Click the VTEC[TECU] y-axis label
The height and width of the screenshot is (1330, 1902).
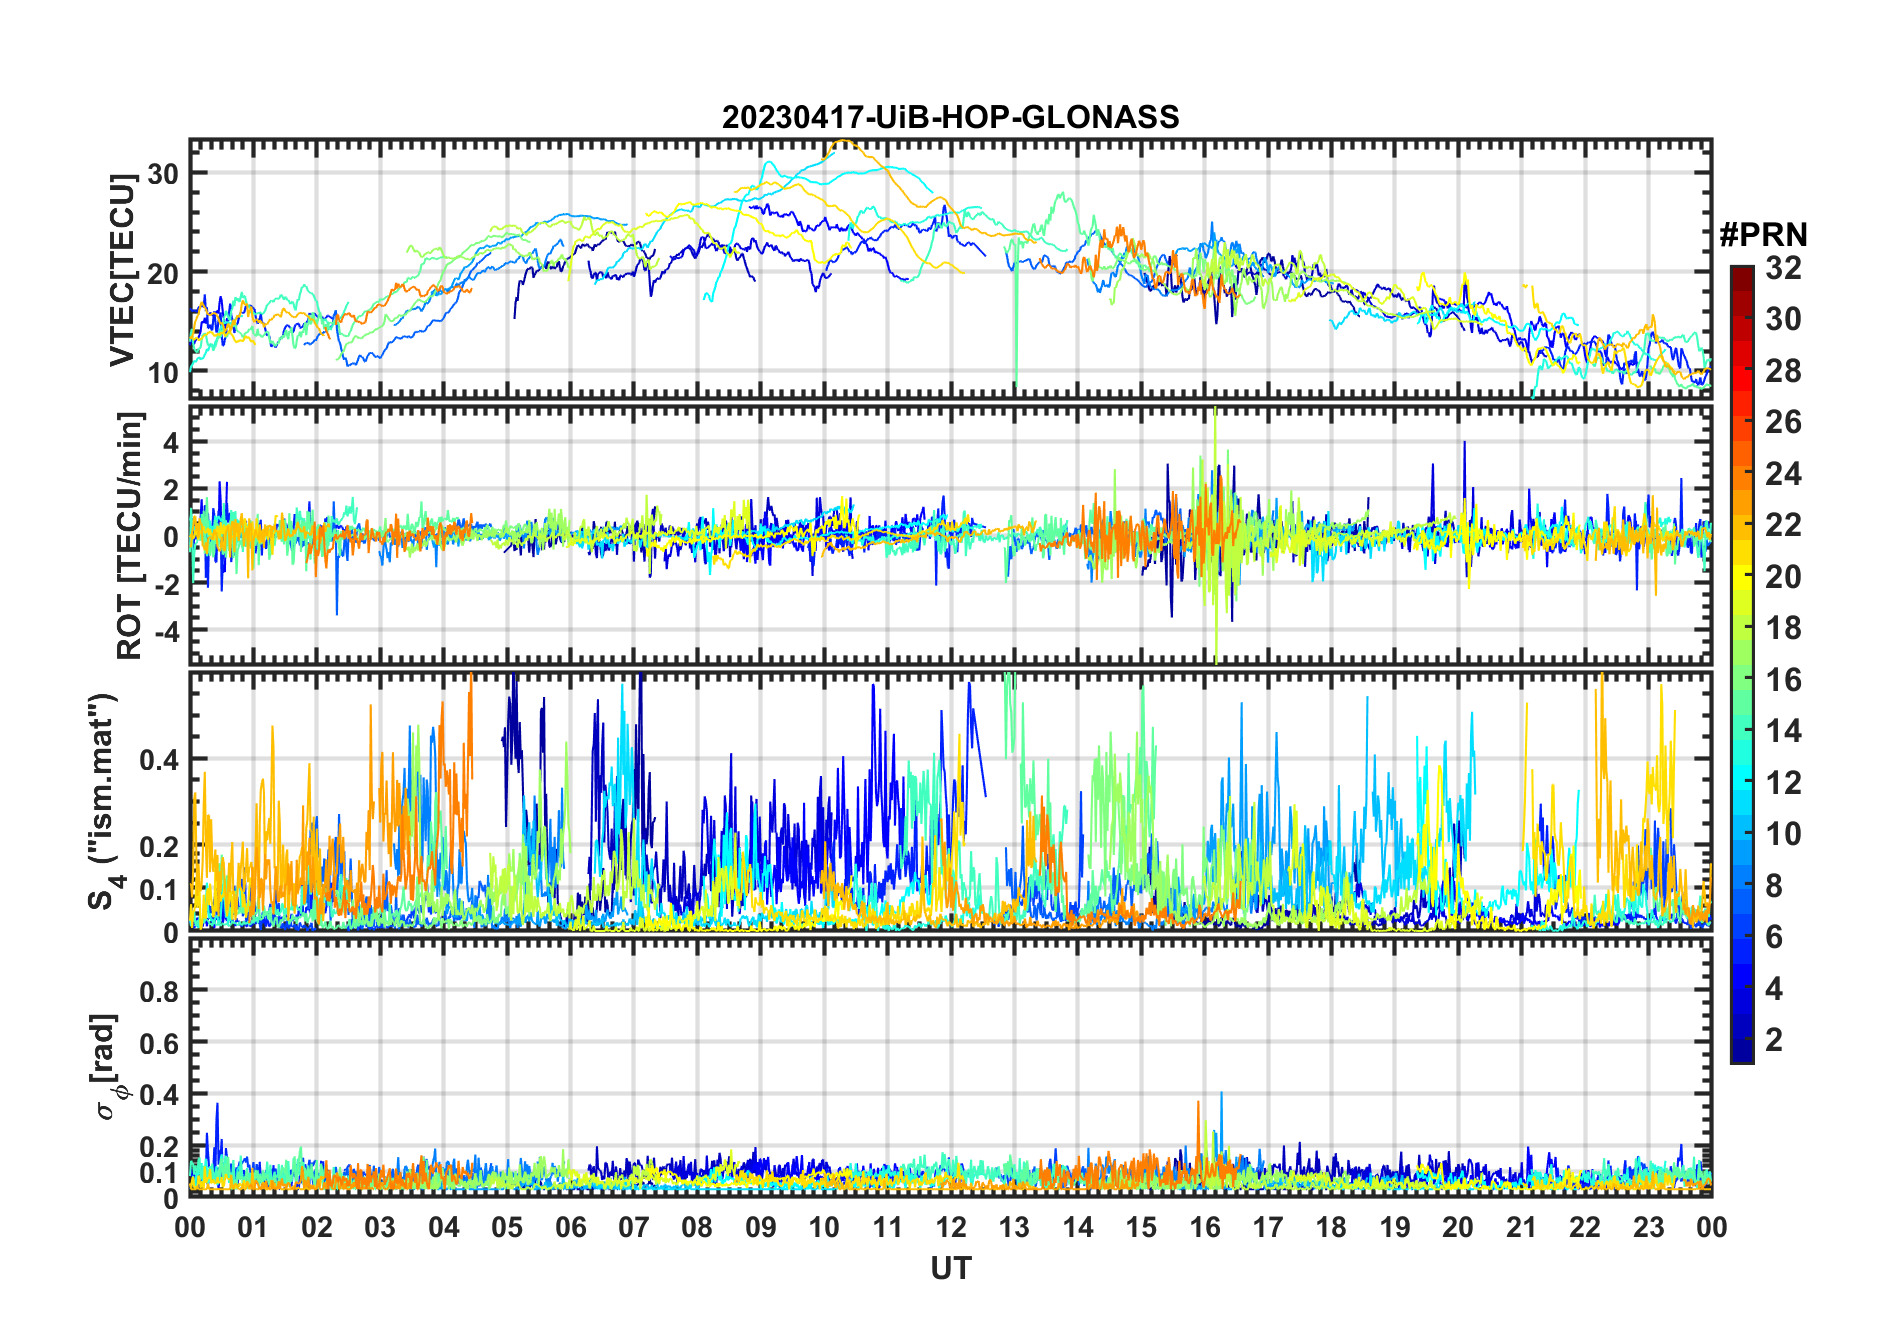(122, 270)
